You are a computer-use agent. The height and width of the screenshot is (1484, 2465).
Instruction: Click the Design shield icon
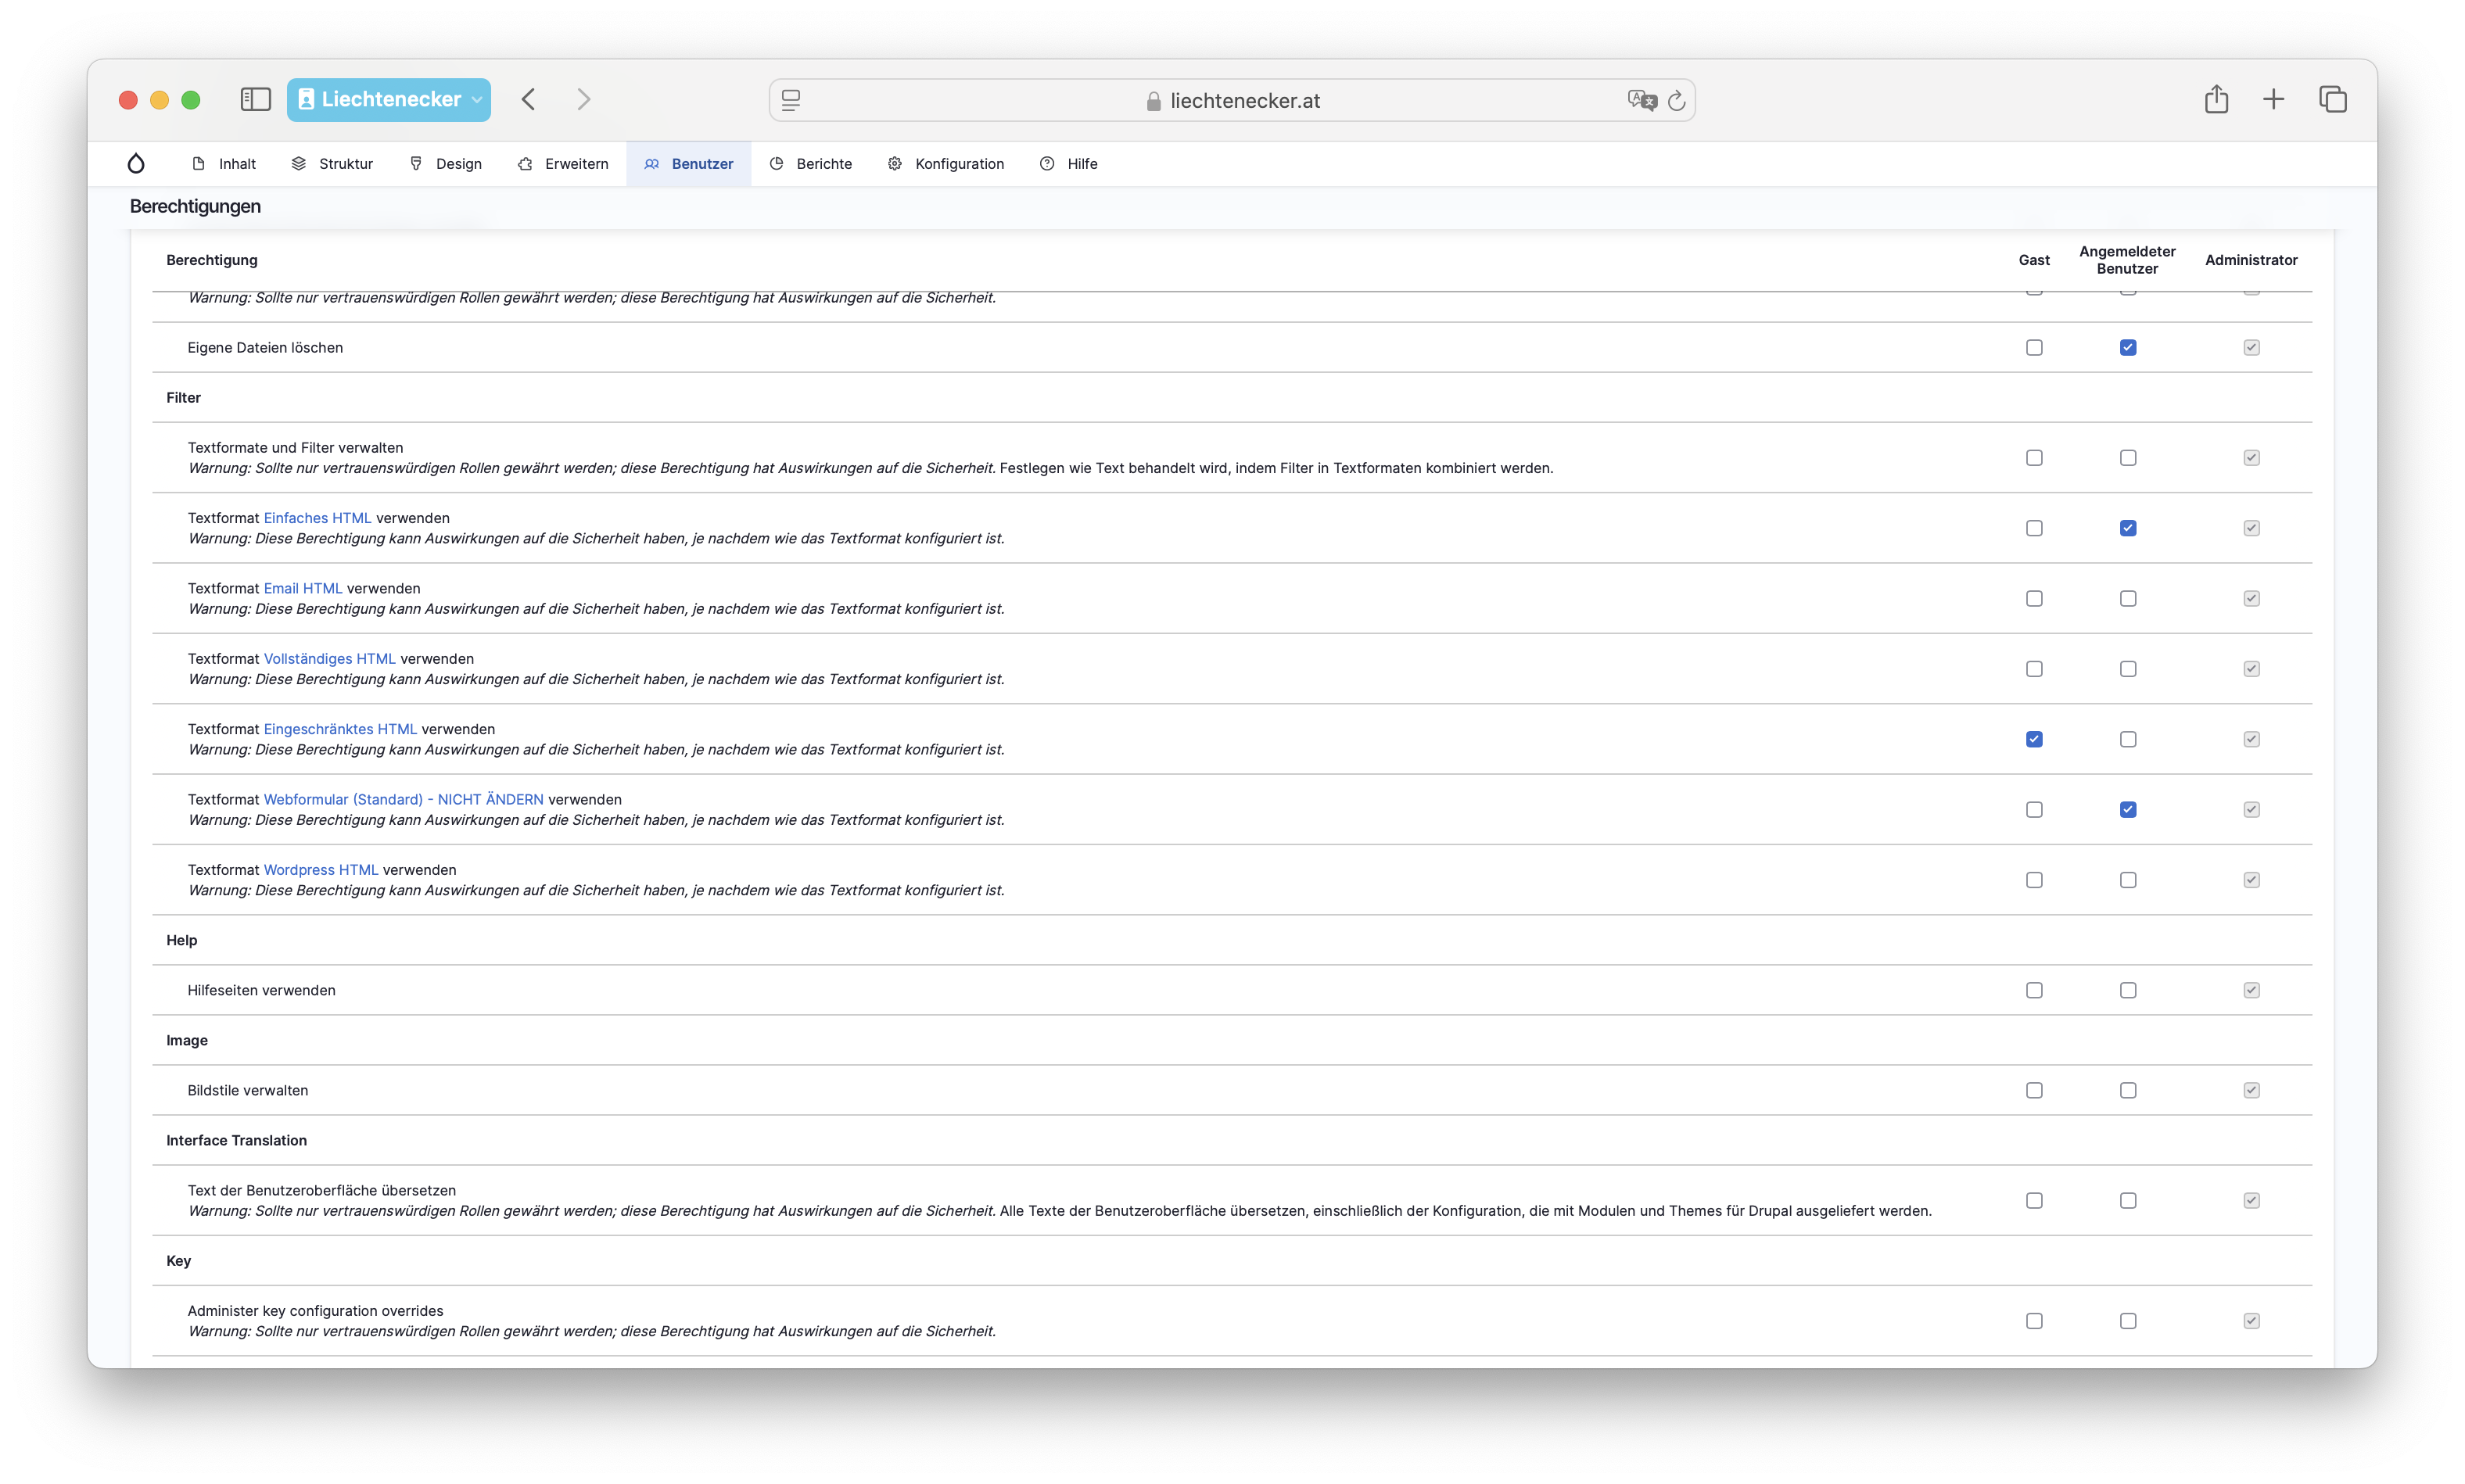click(417, 163)
